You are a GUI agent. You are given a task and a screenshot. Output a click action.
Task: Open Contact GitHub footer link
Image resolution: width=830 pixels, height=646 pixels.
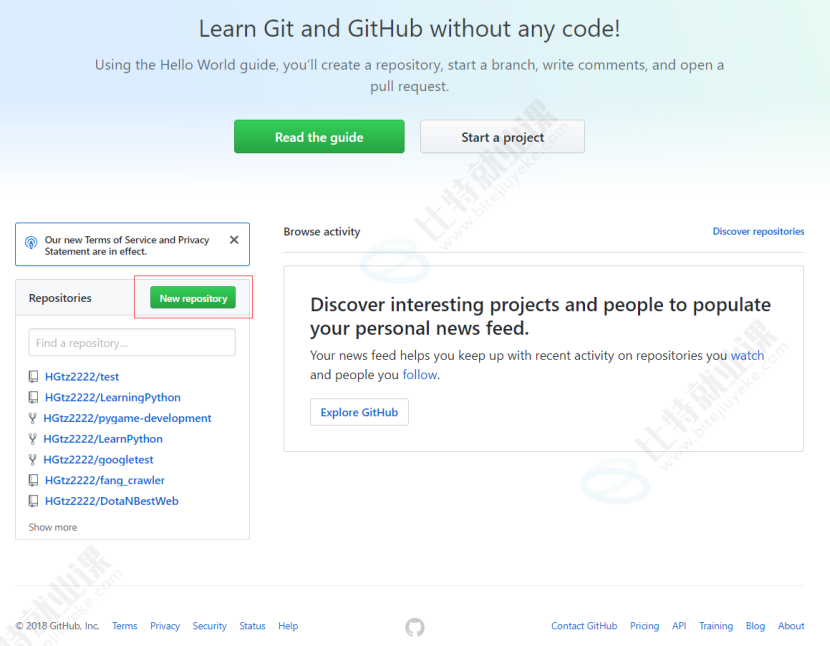tap(584, 626)
